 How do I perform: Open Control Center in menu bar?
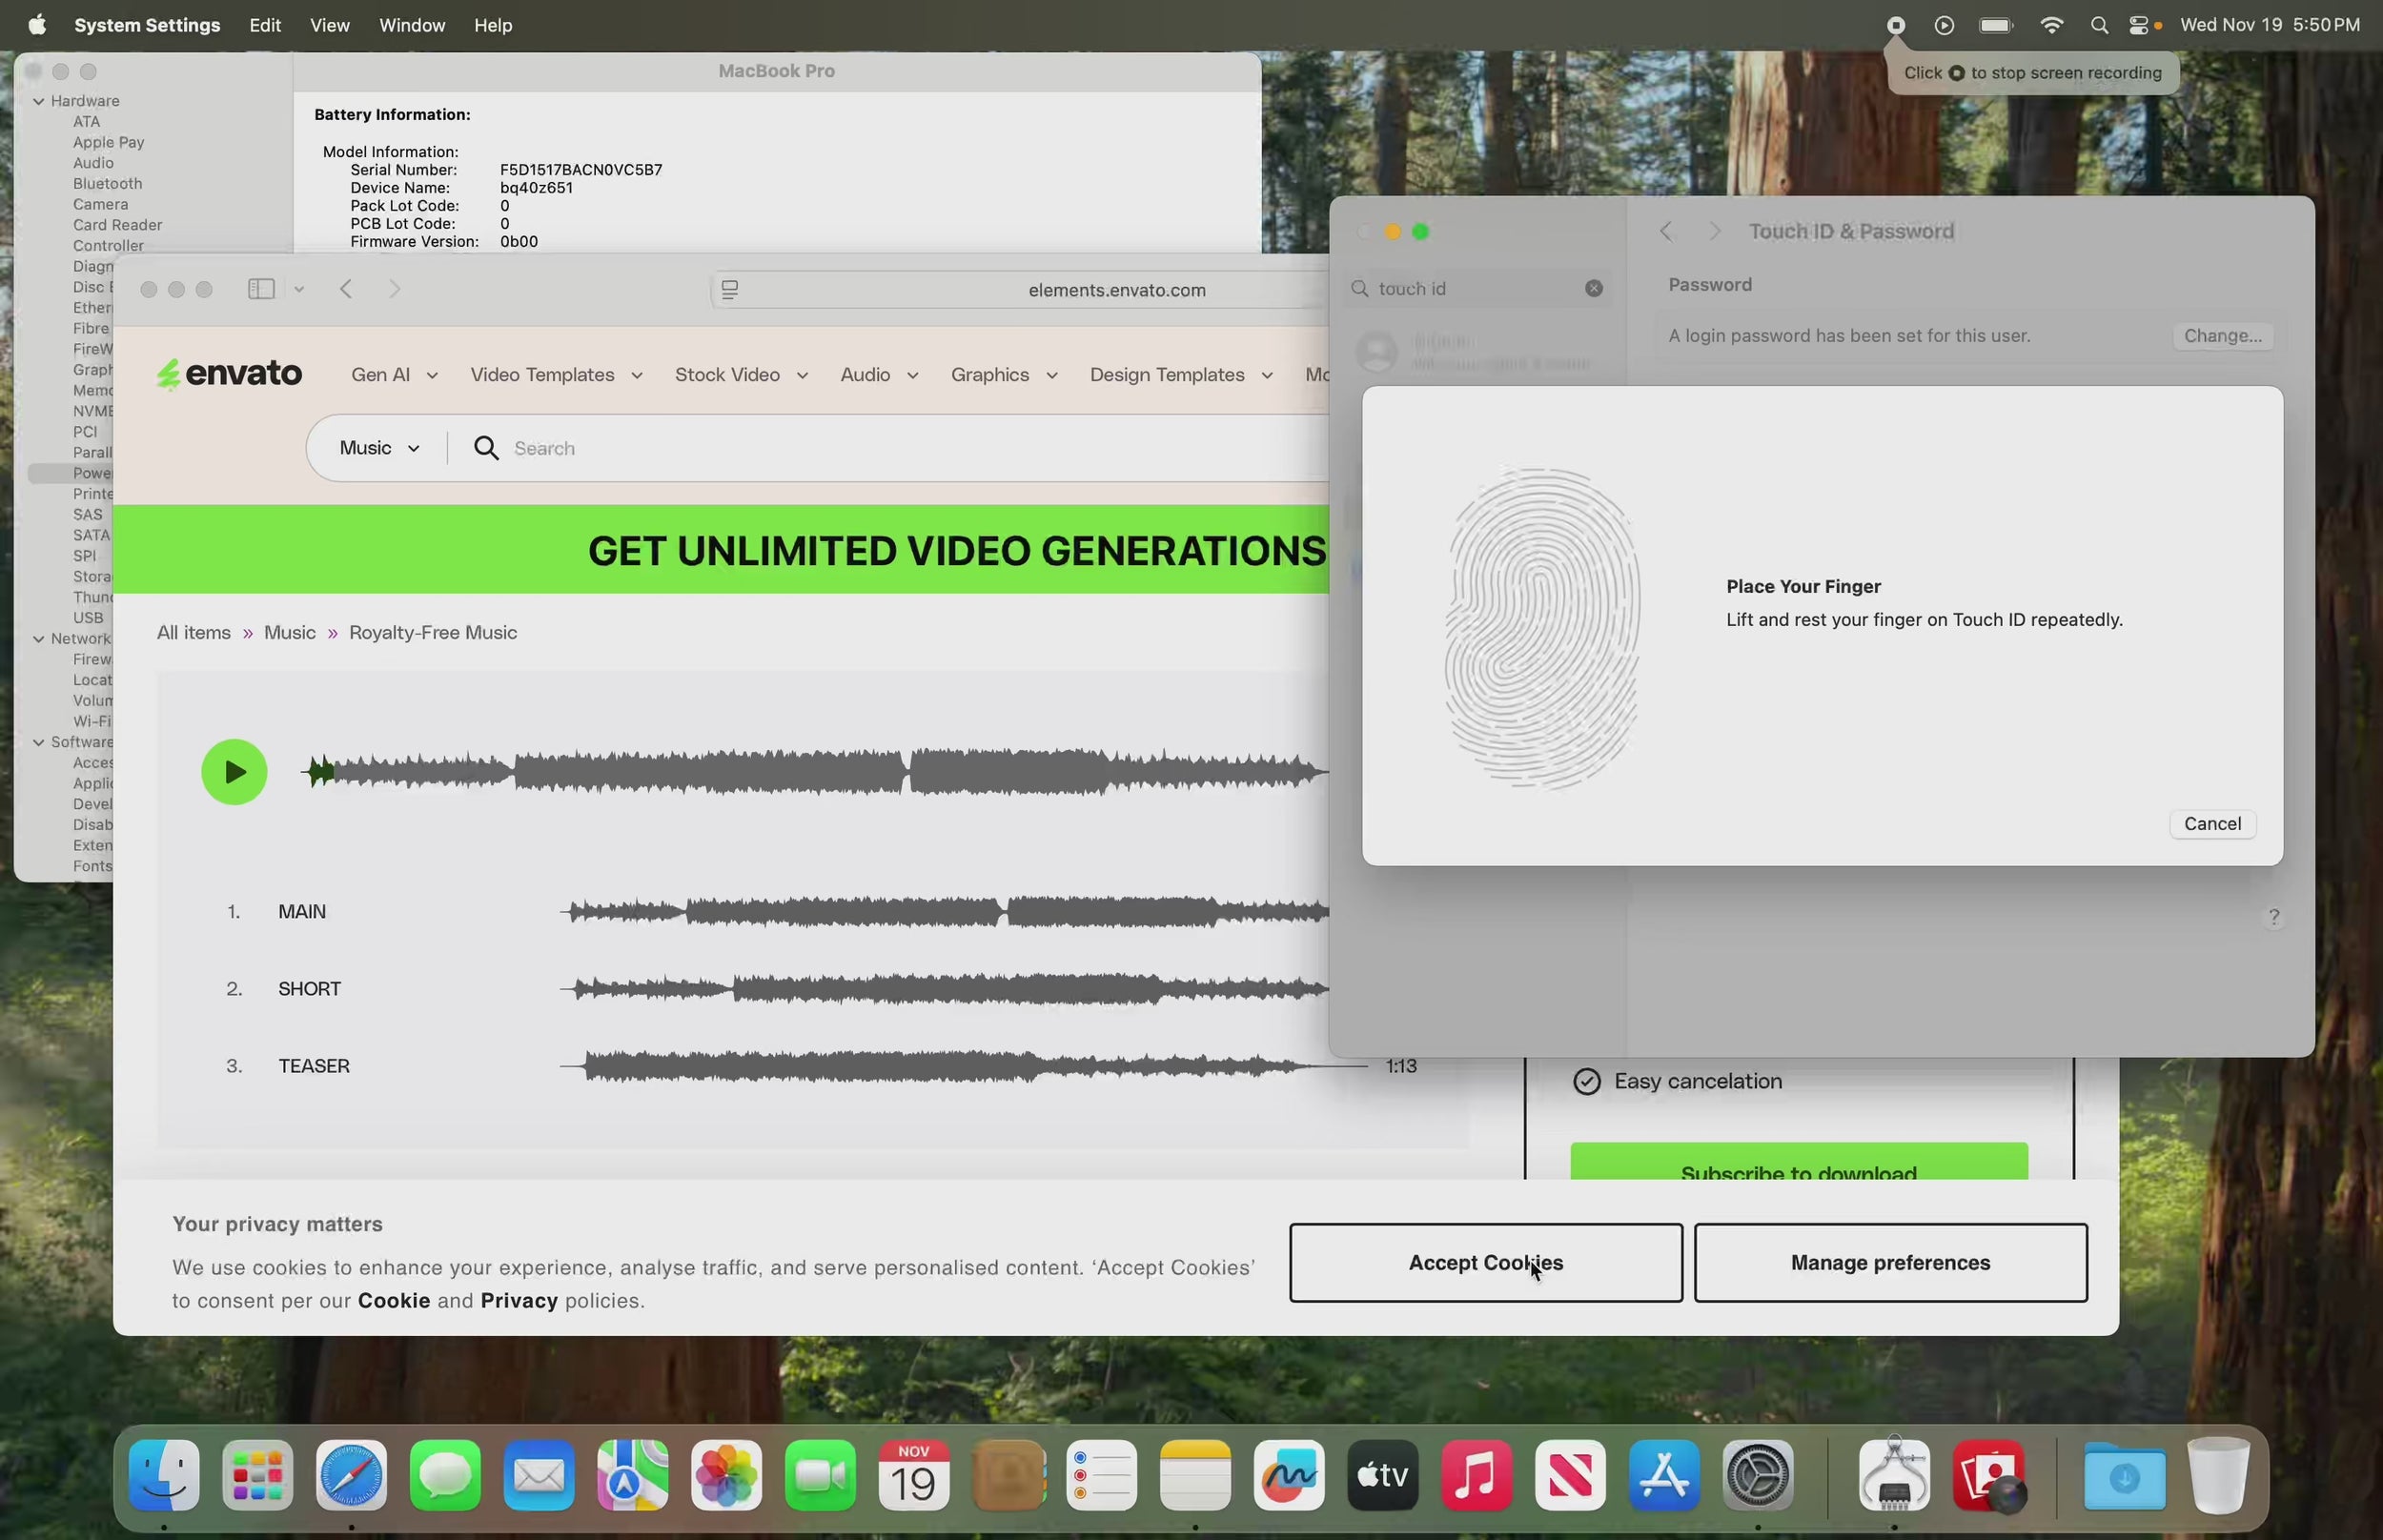2141,26
